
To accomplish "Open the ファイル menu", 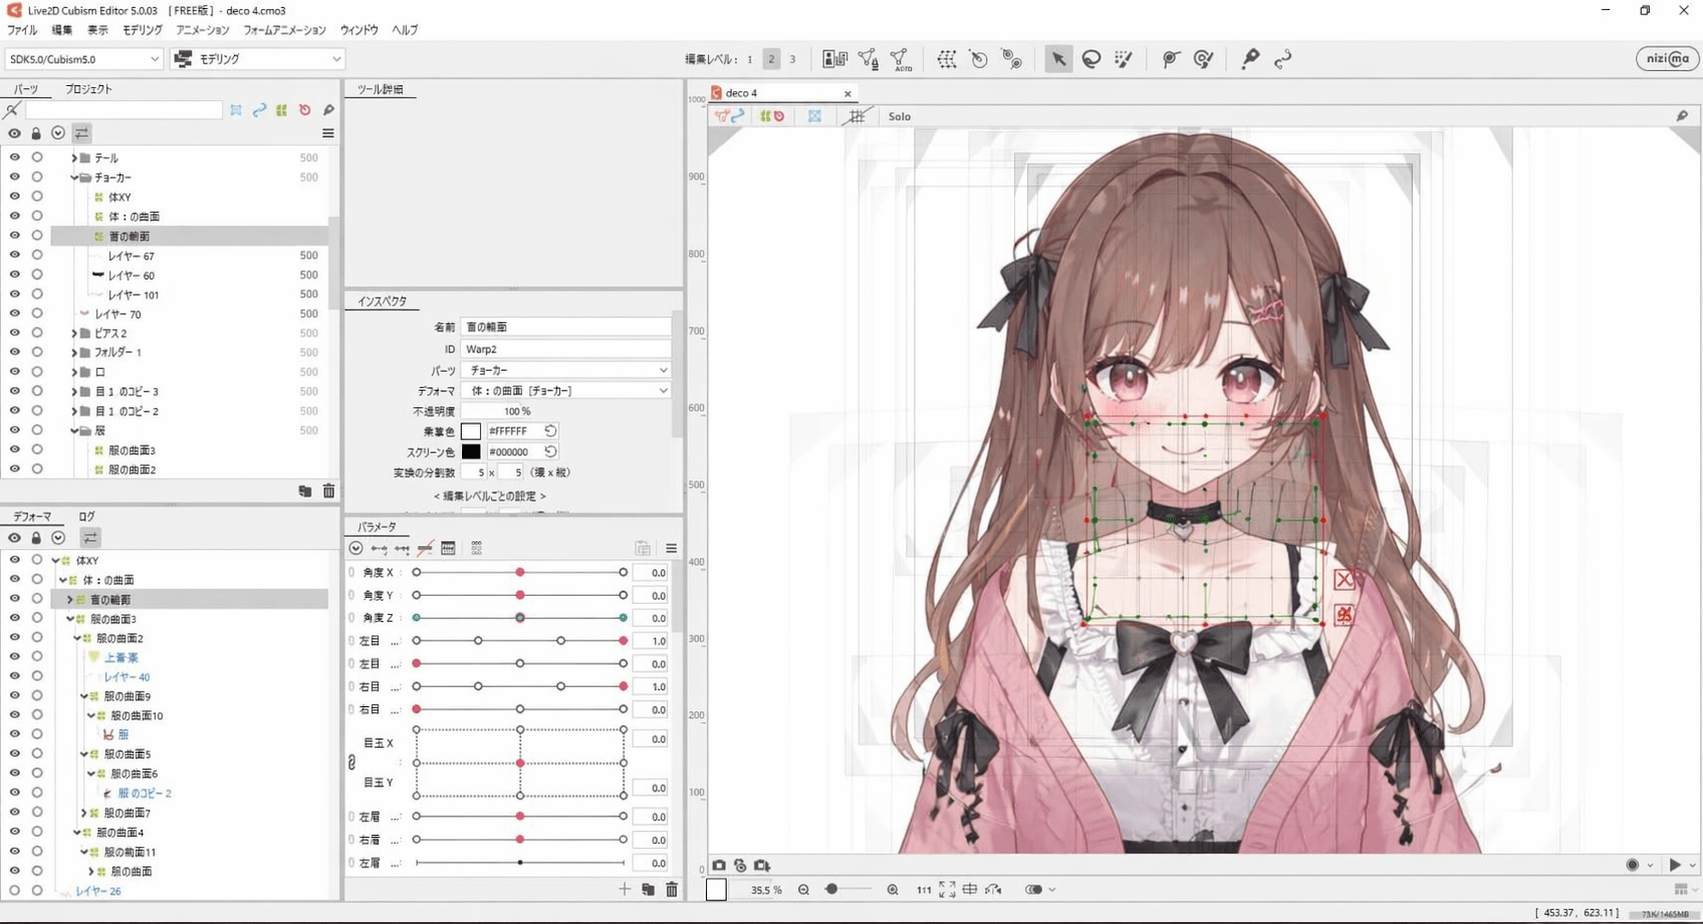I will tap(22, 30).
